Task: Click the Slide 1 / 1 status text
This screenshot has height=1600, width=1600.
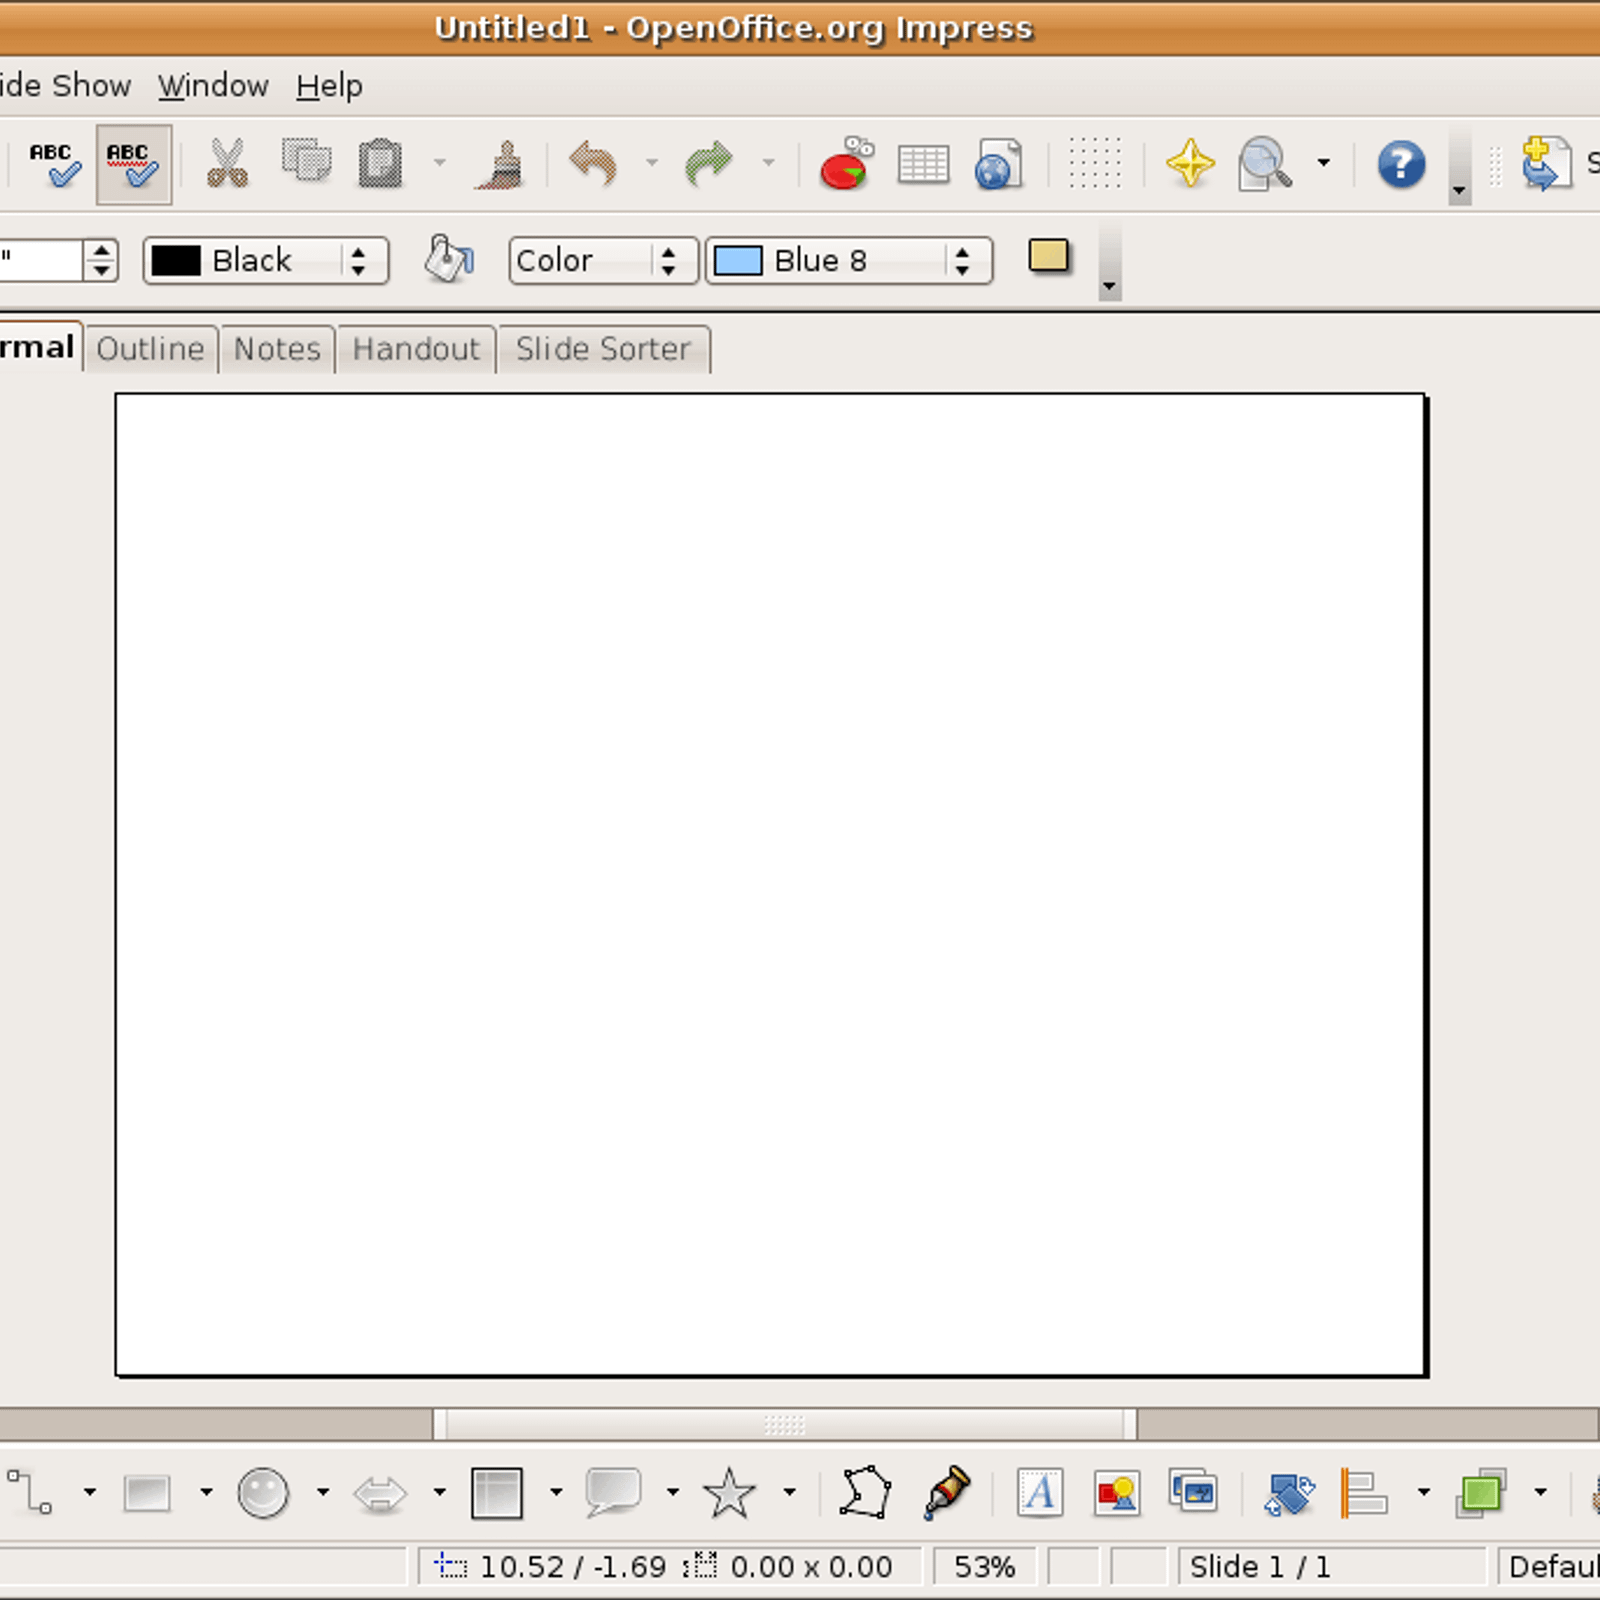Action: click(1260, 1566)
